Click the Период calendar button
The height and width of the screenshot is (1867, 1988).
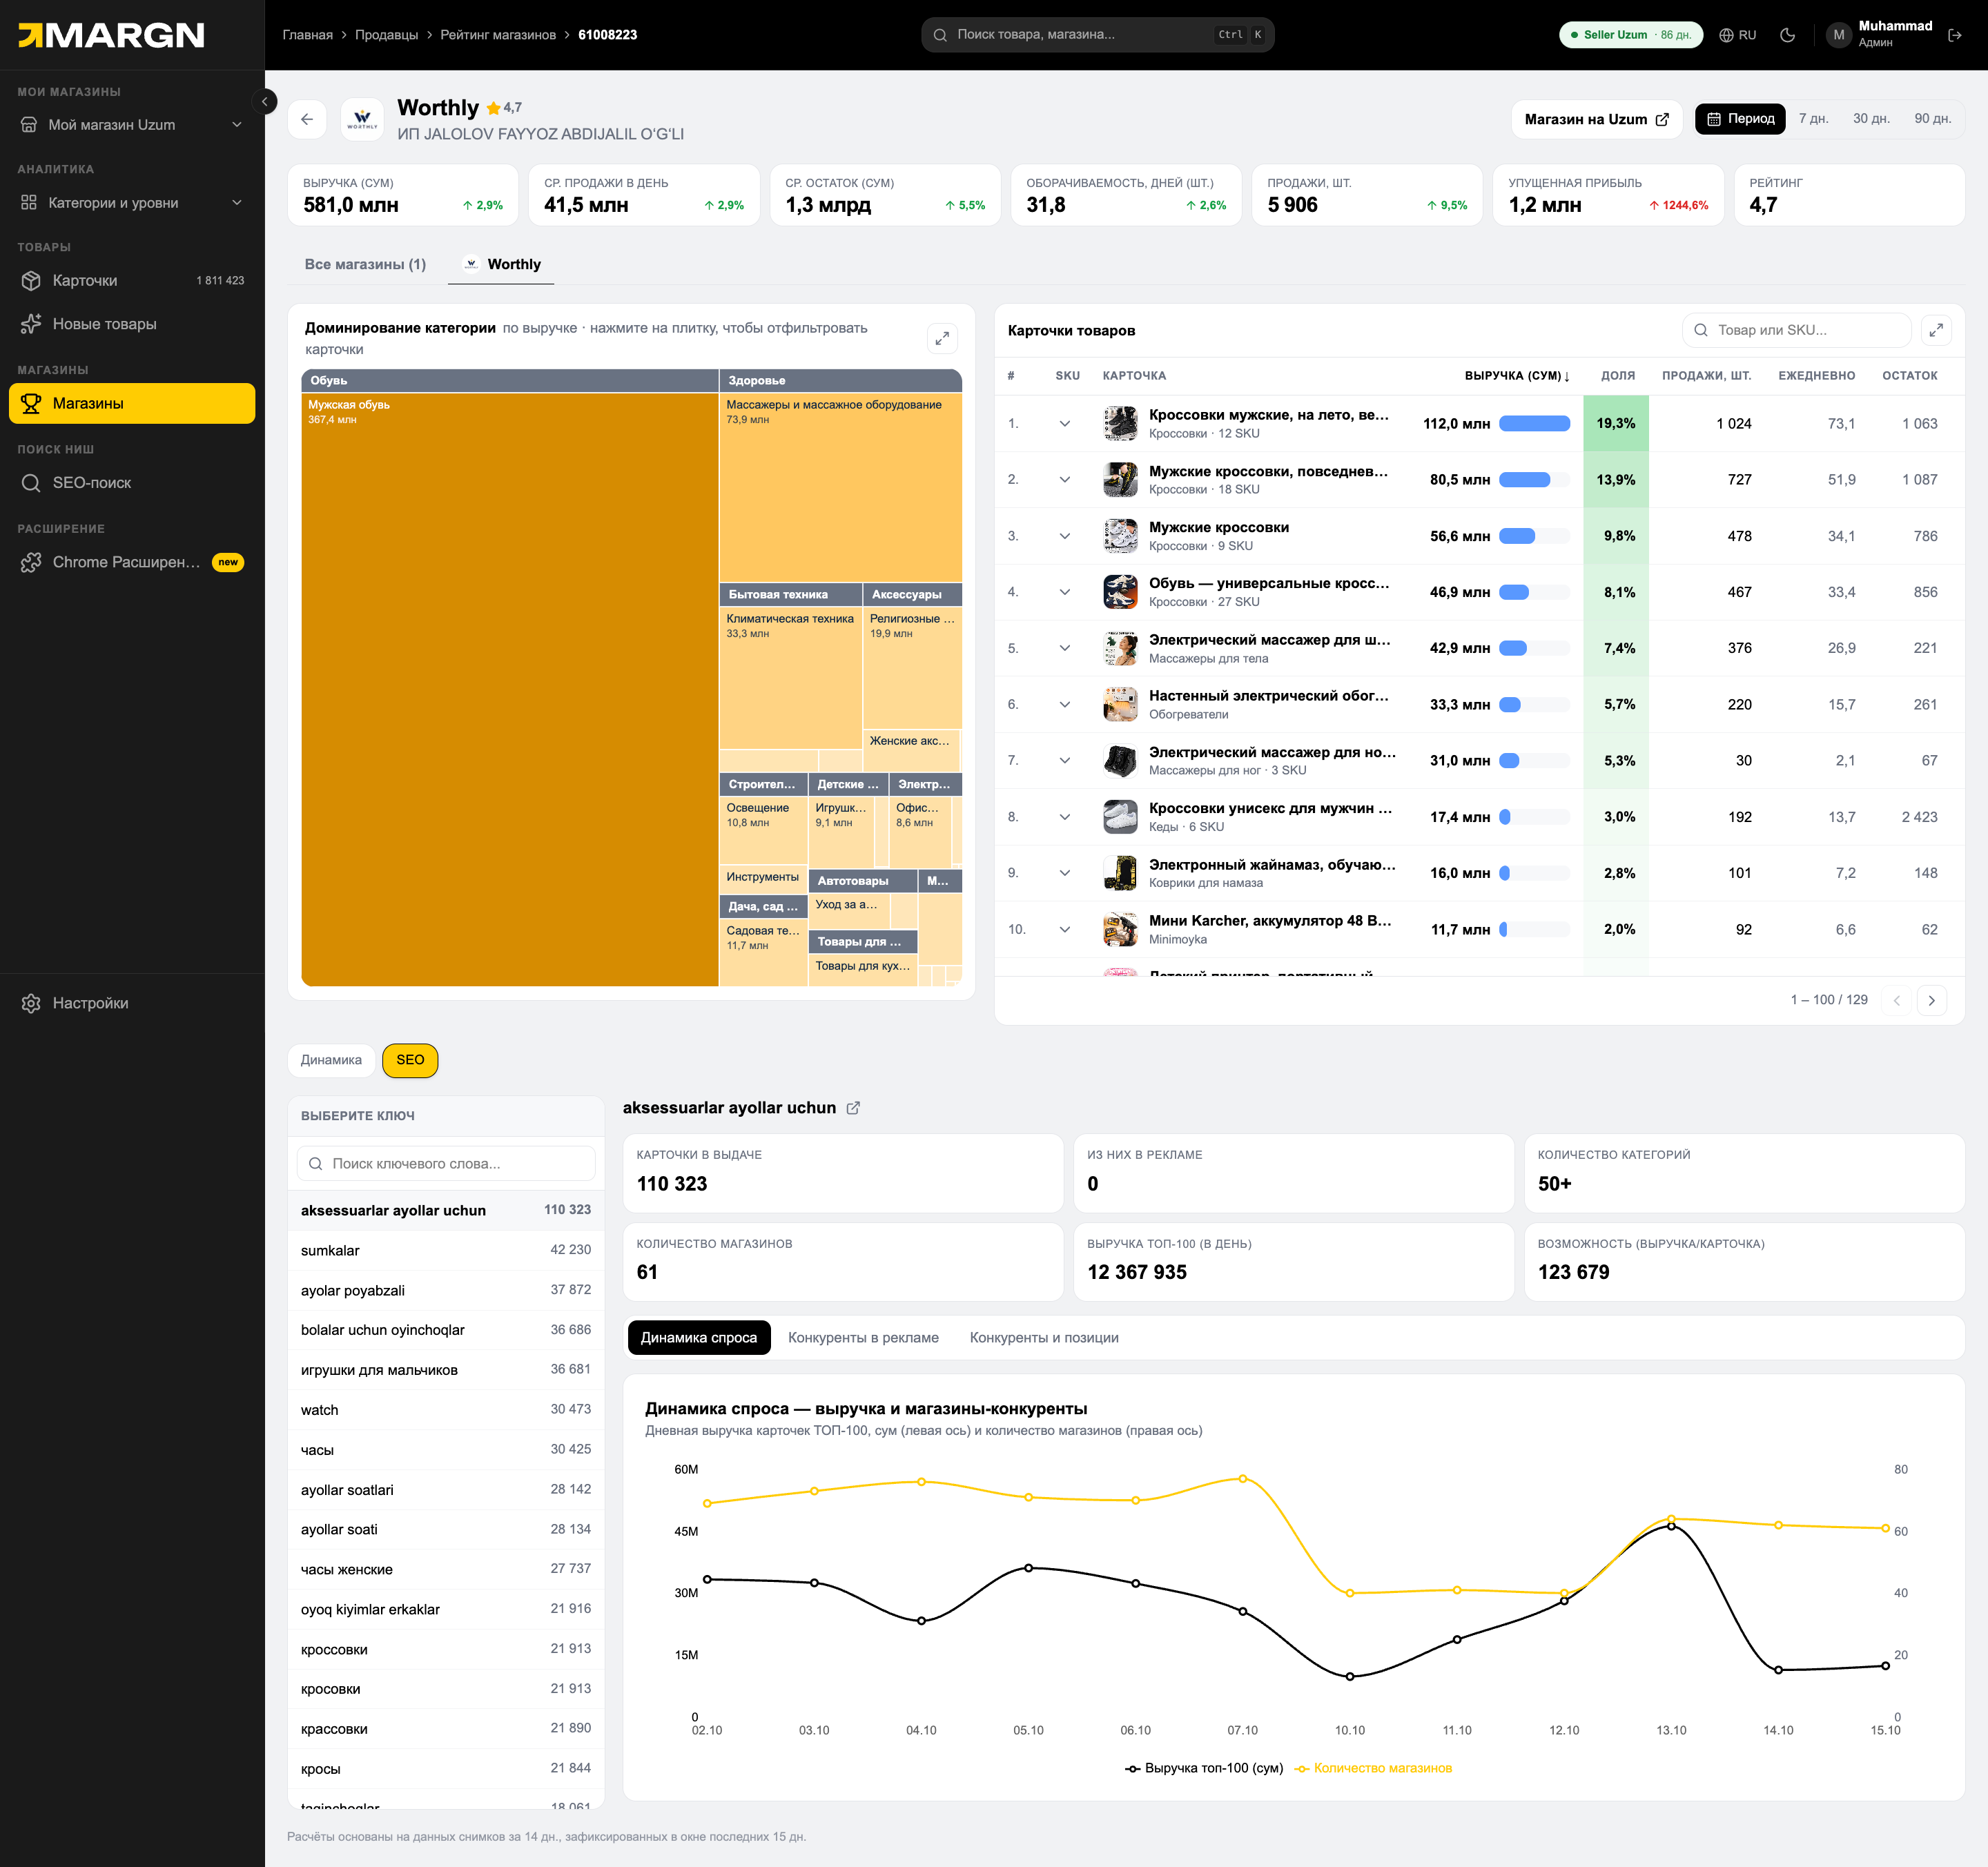[1740, 119]
